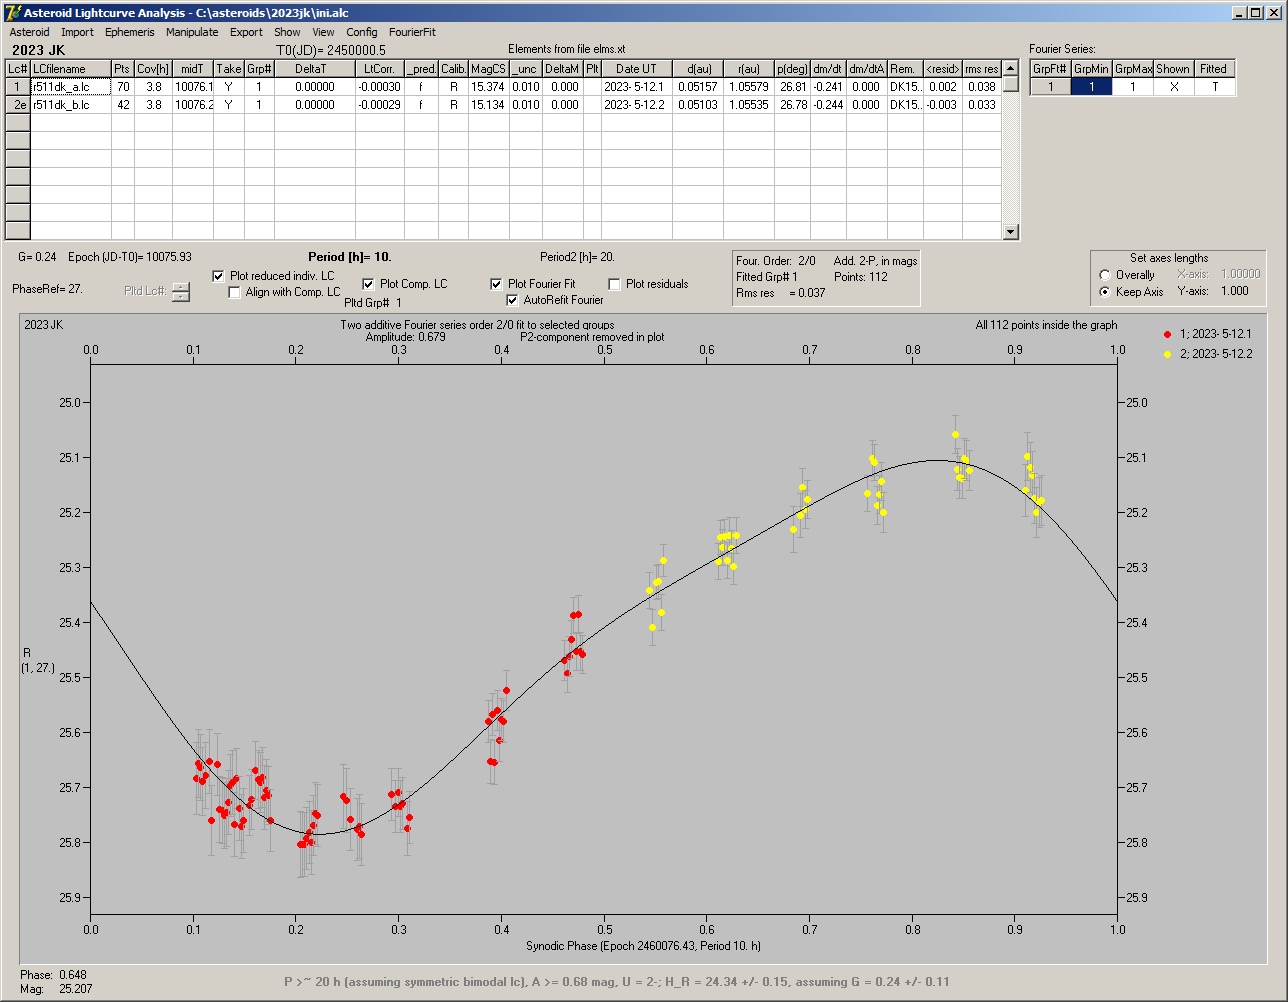Click the application icon in title bar
This screenshot has height=1002, width=1288.
point(13,13)
